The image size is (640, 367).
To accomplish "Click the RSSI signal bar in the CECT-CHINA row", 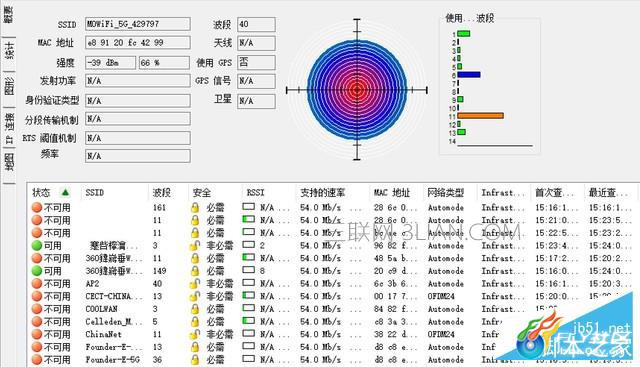I will click(x=248, y=296).
